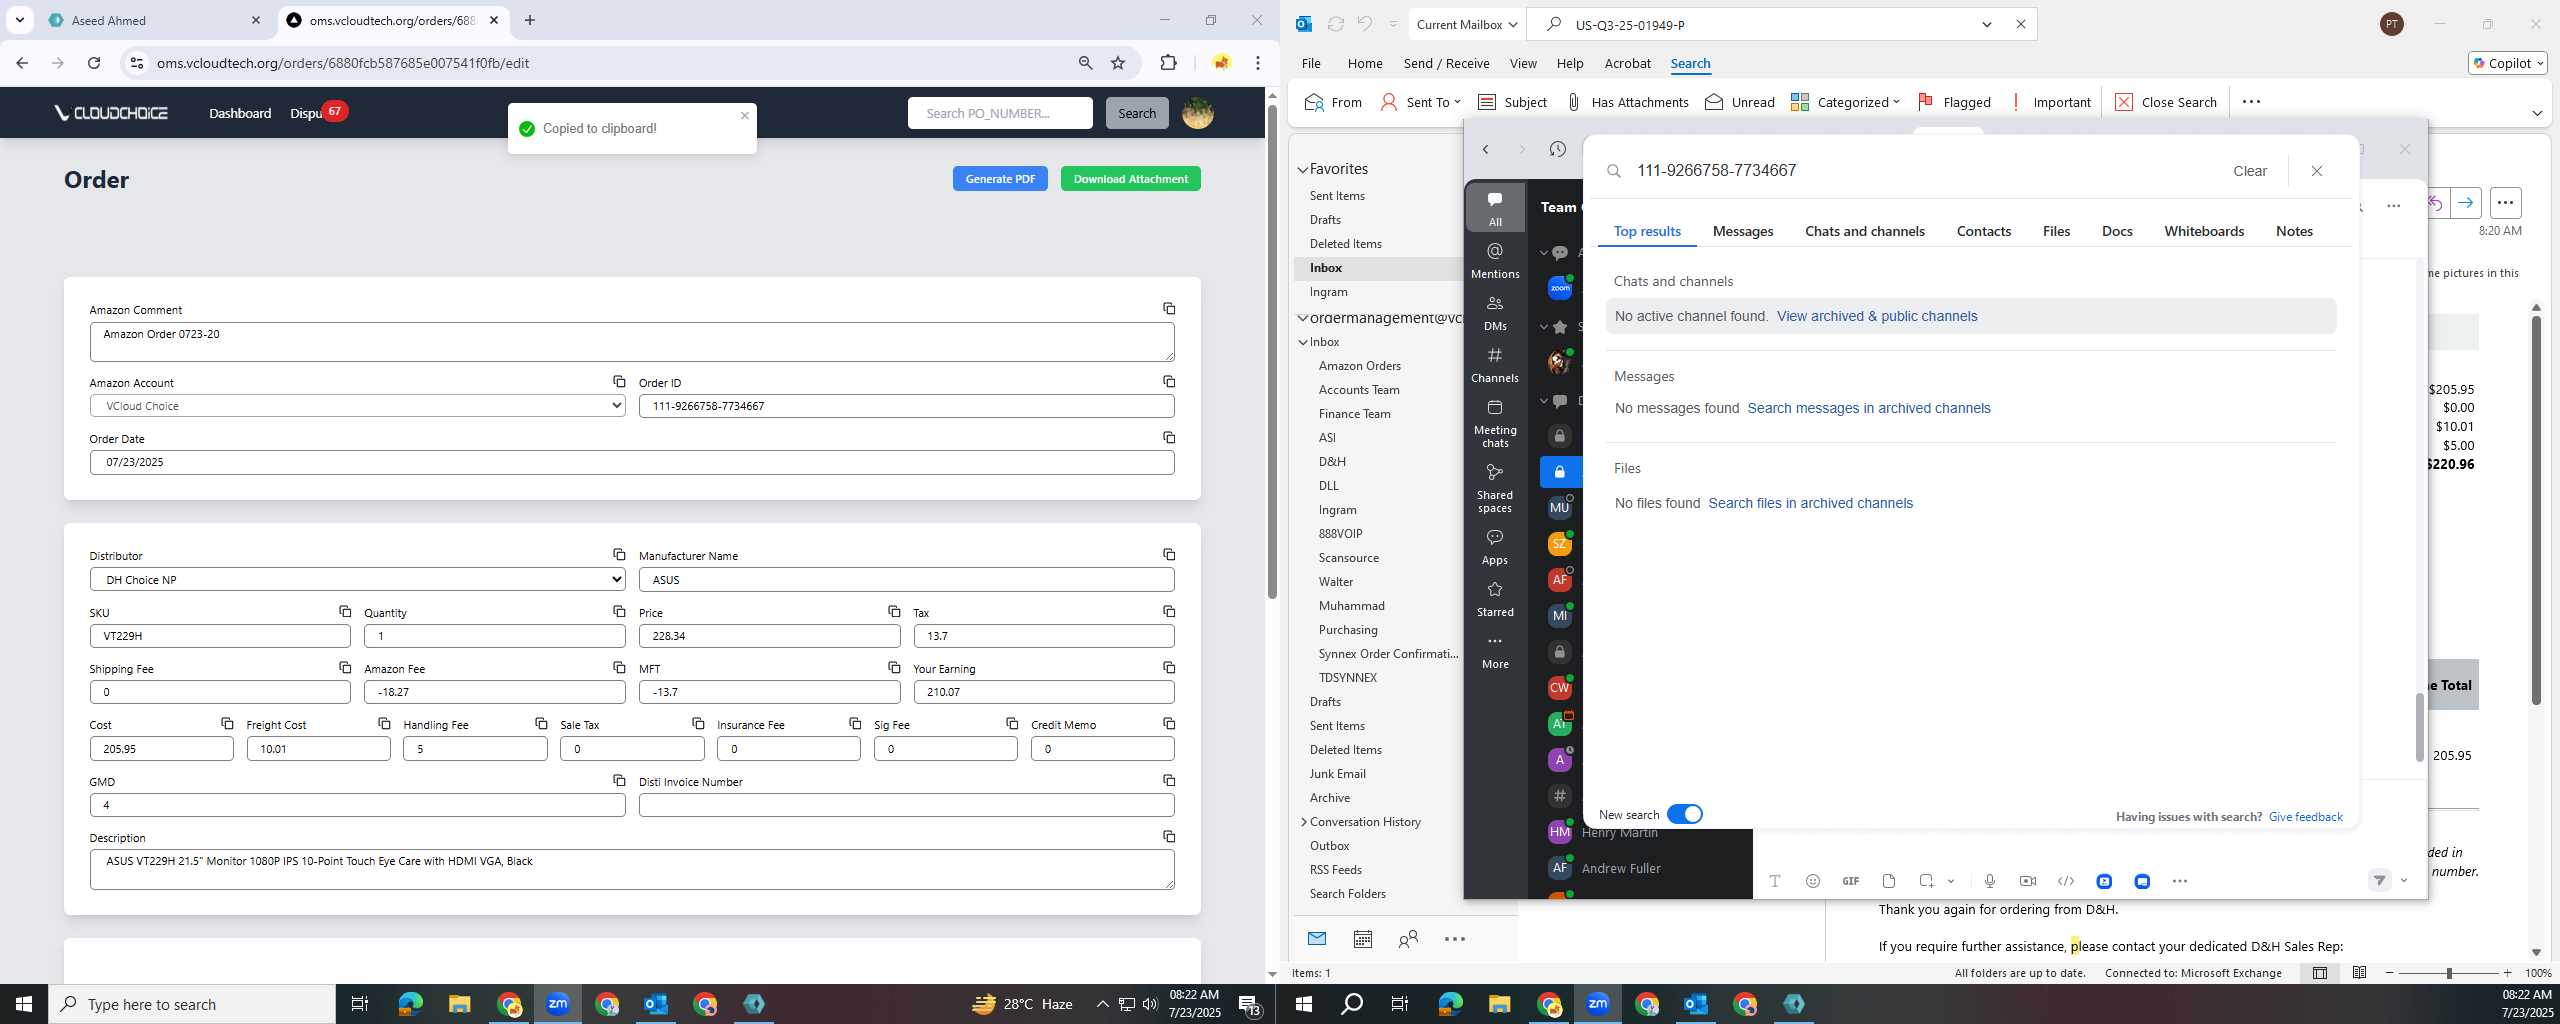Open the Whiteboards search tab

(2204, 231)
